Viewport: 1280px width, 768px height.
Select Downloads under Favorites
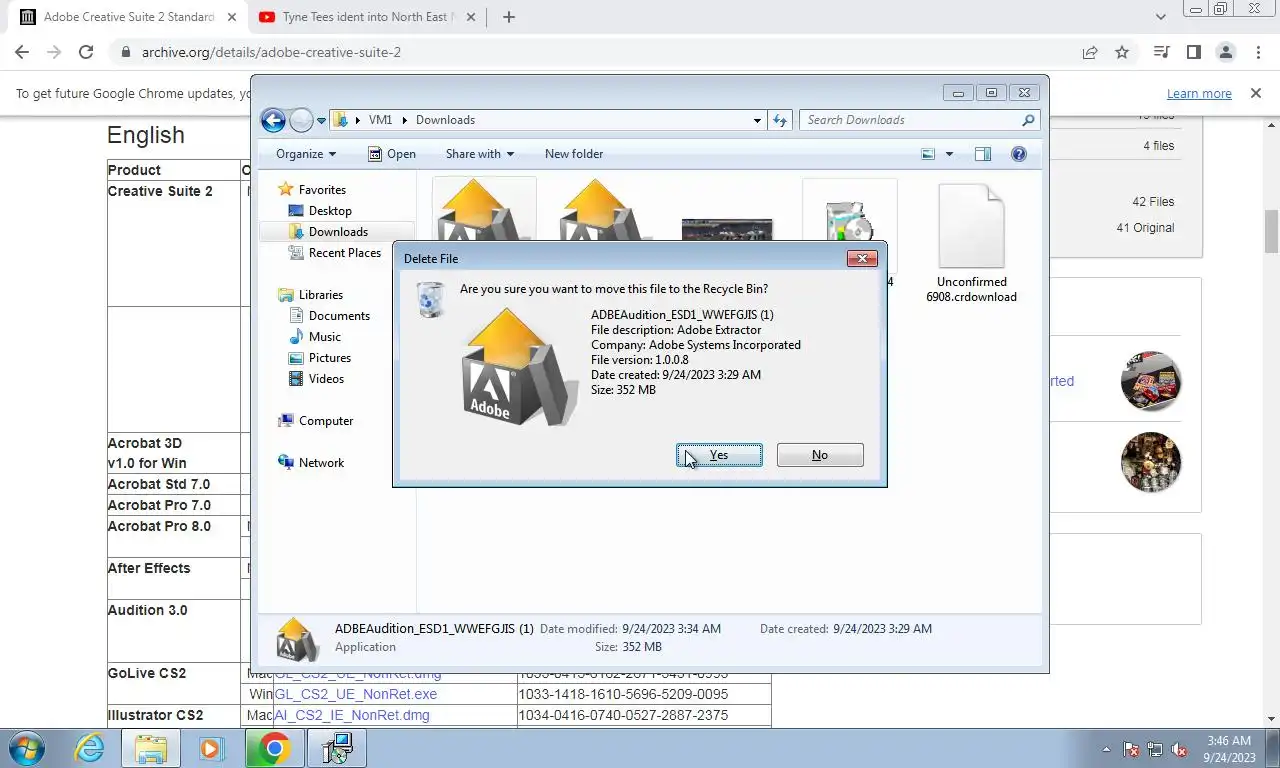[x=338, y=232]
